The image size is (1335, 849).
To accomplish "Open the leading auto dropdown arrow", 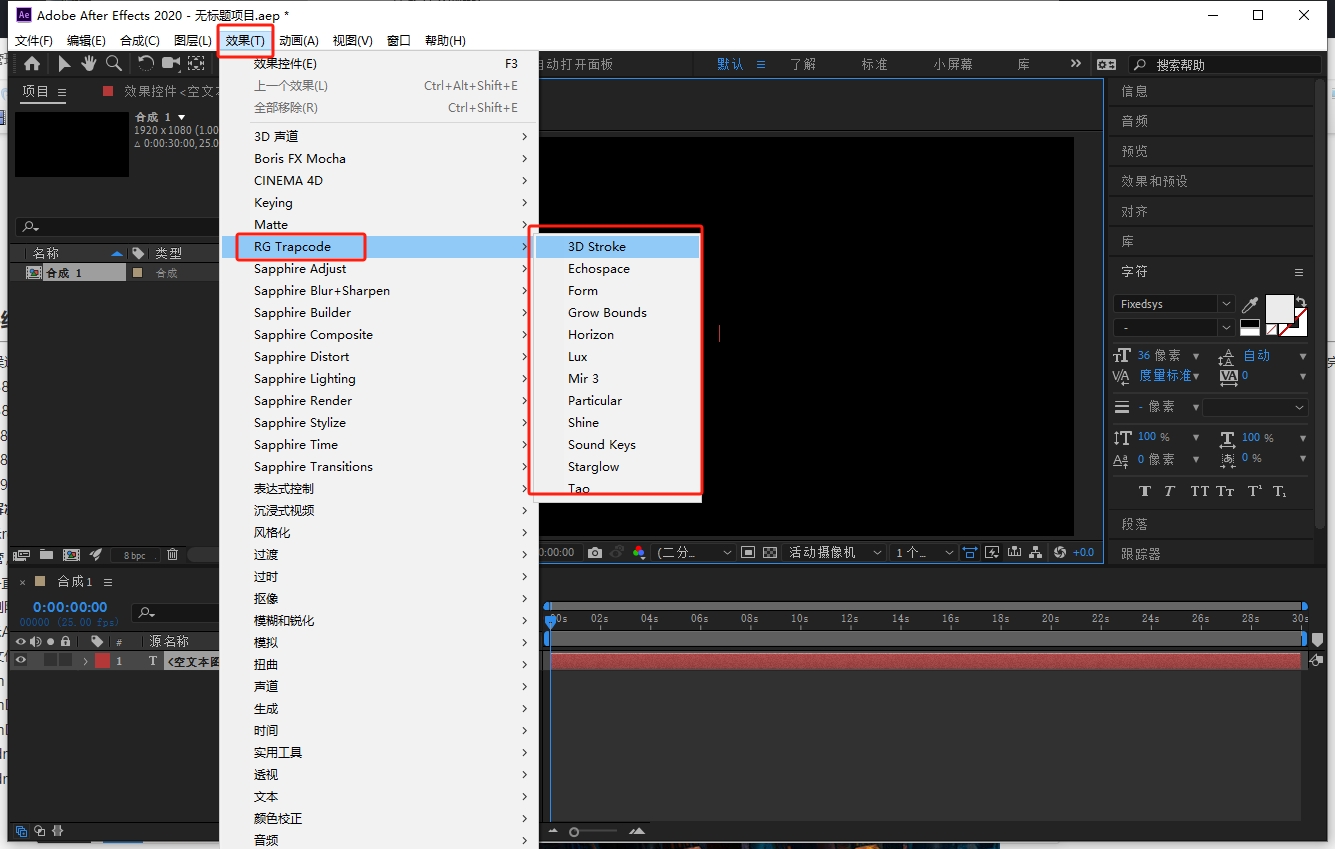I will (1302, 356).
